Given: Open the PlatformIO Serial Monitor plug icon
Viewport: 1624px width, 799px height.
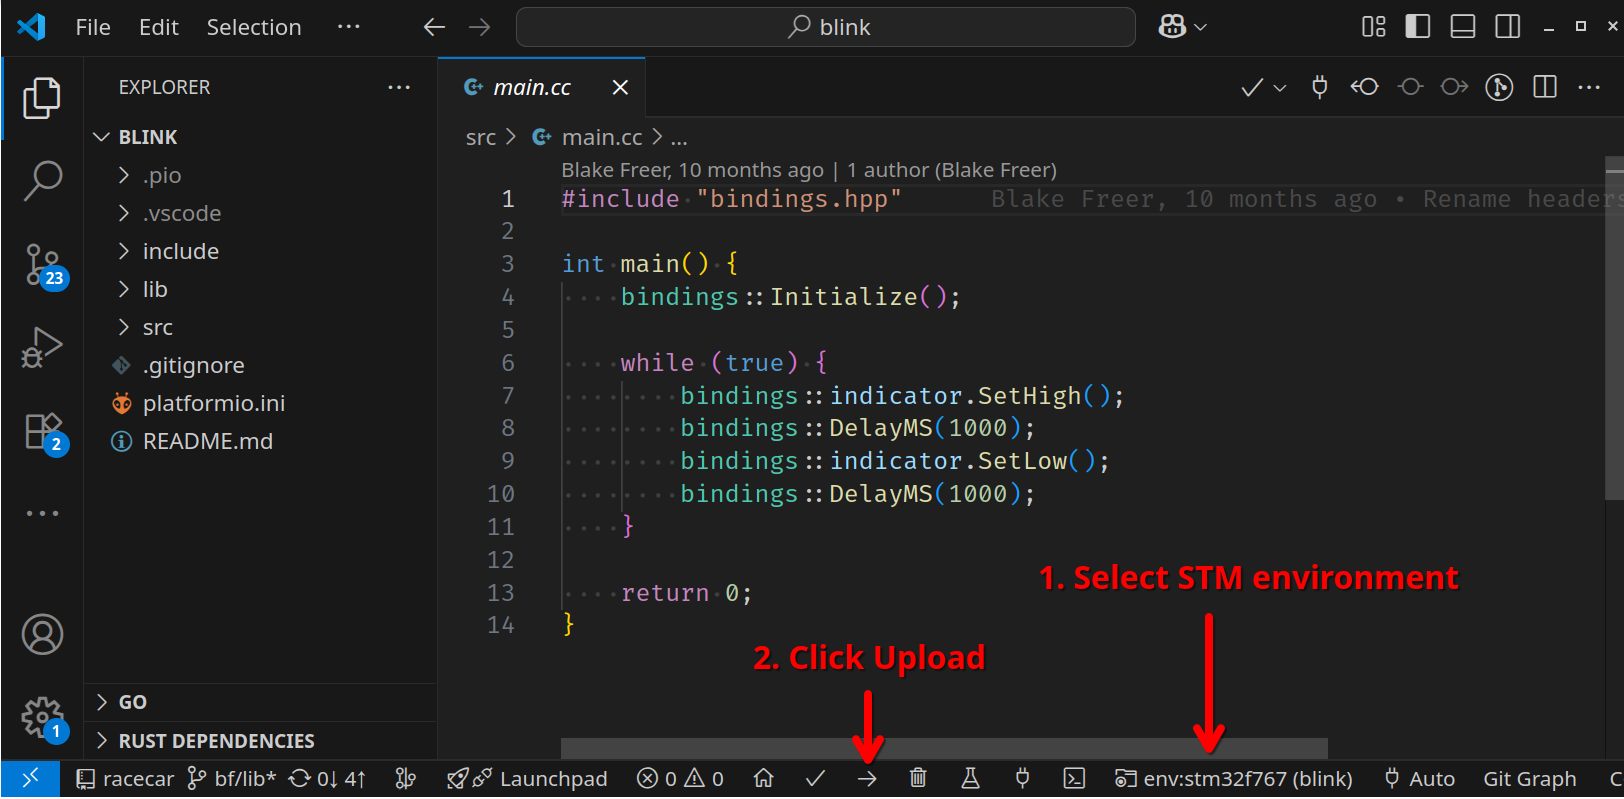Looking at the screenshot, I should click(1022, 779).
